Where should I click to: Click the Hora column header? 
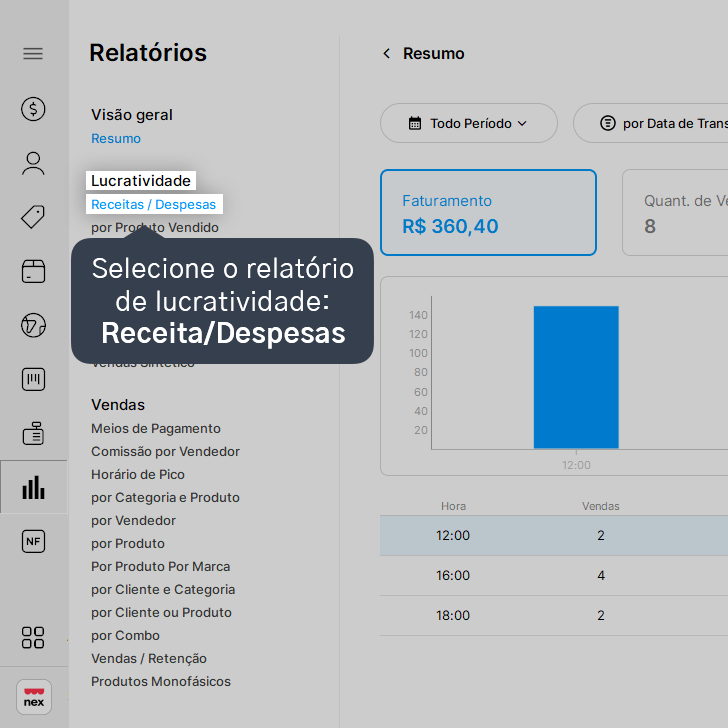[453, 506]
